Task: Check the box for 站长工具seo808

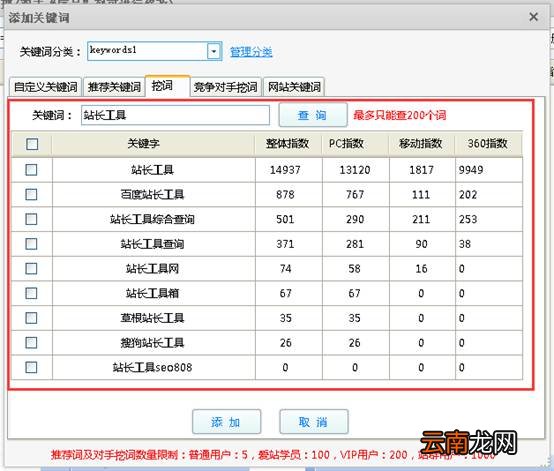Action: click(x=31, y=367)
